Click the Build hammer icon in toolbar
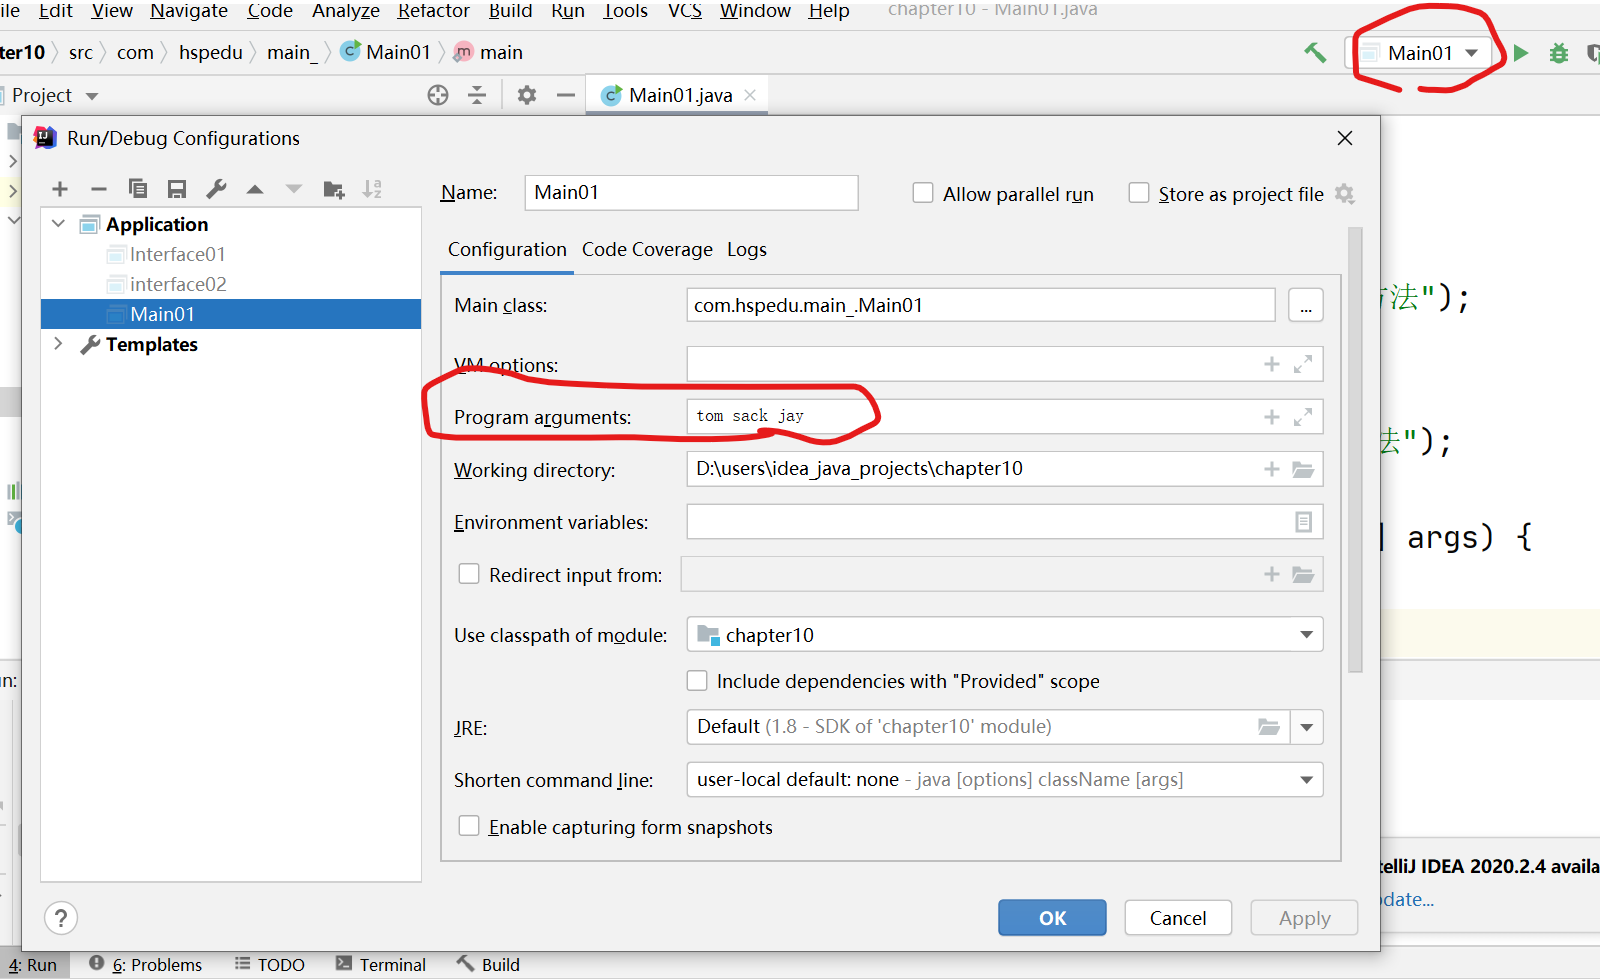The width and height of the screenshot is (1600, 979). pos(1315,53)
